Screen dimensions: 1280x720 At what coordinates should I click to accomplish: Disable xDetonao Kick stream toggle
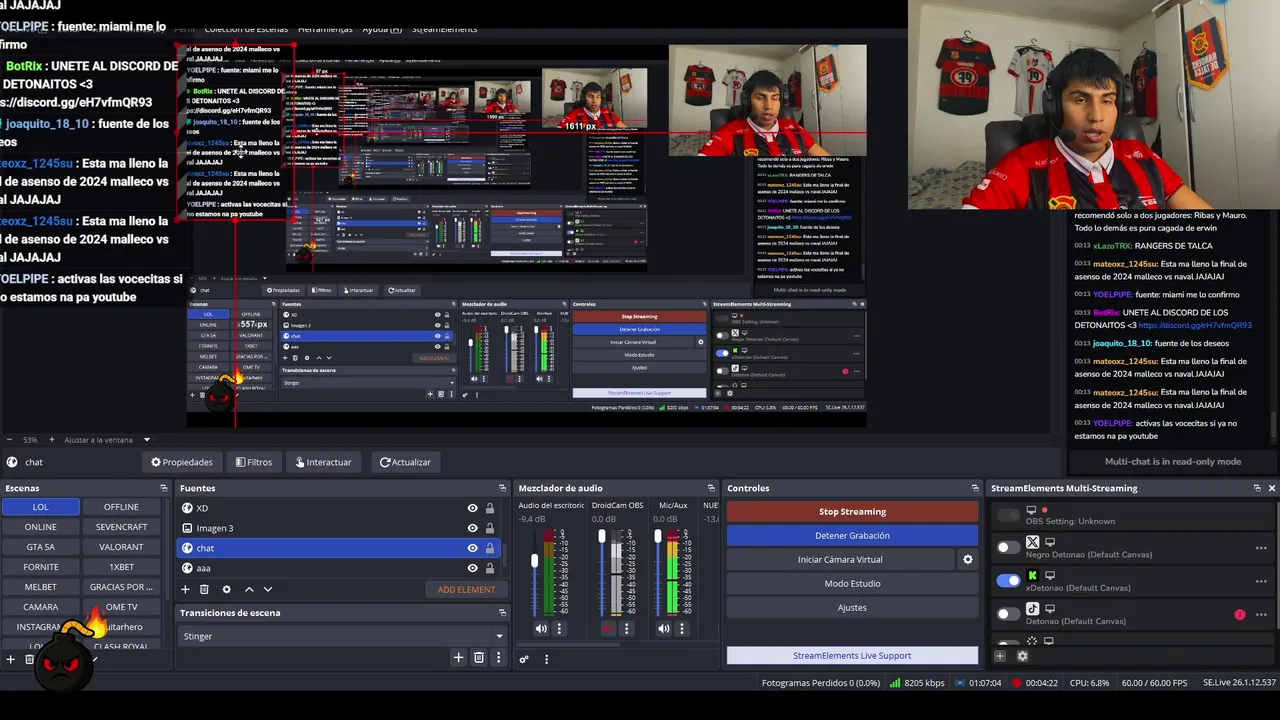1008,580
